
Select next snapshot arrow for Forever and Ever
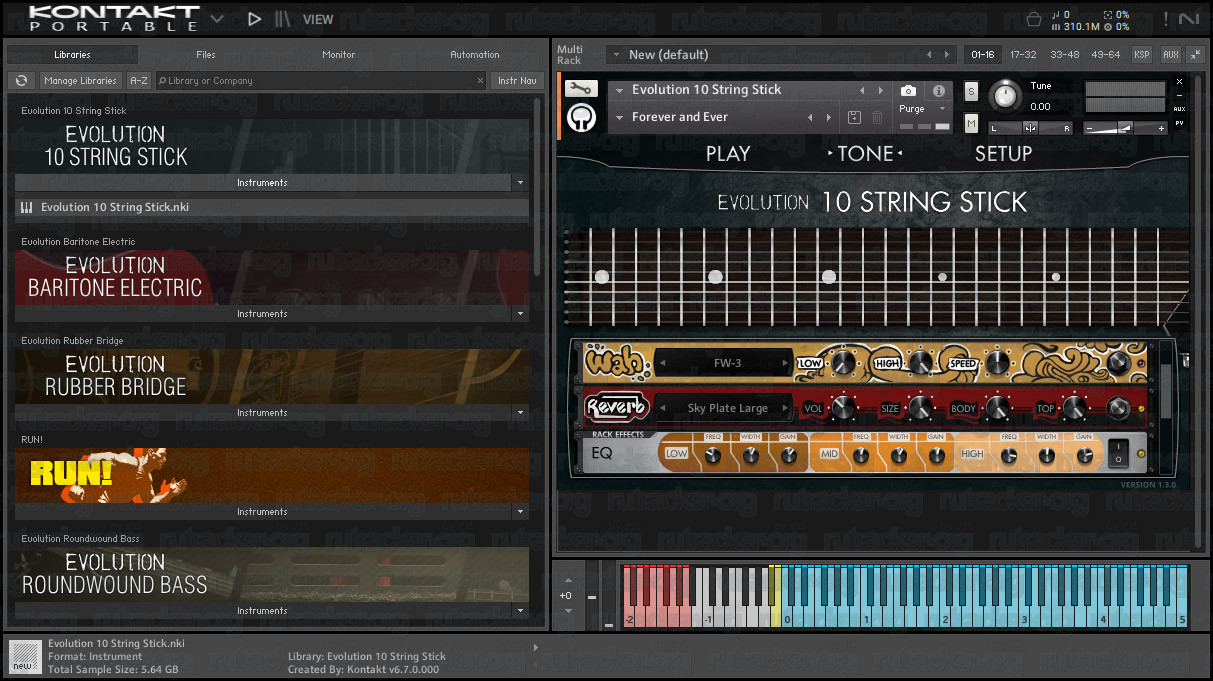829,118
